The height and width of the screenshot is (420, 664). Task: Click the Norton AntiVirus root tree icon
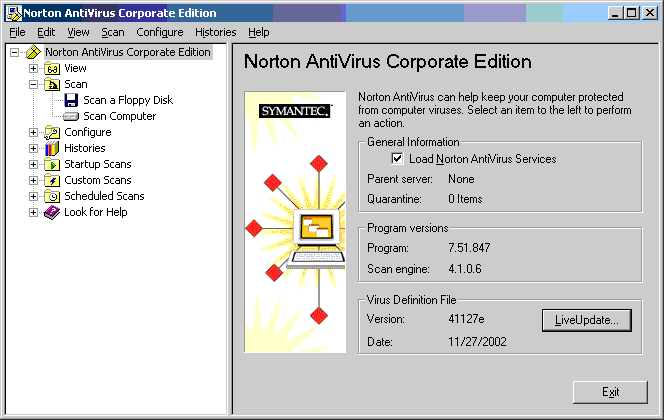point(33,52)
